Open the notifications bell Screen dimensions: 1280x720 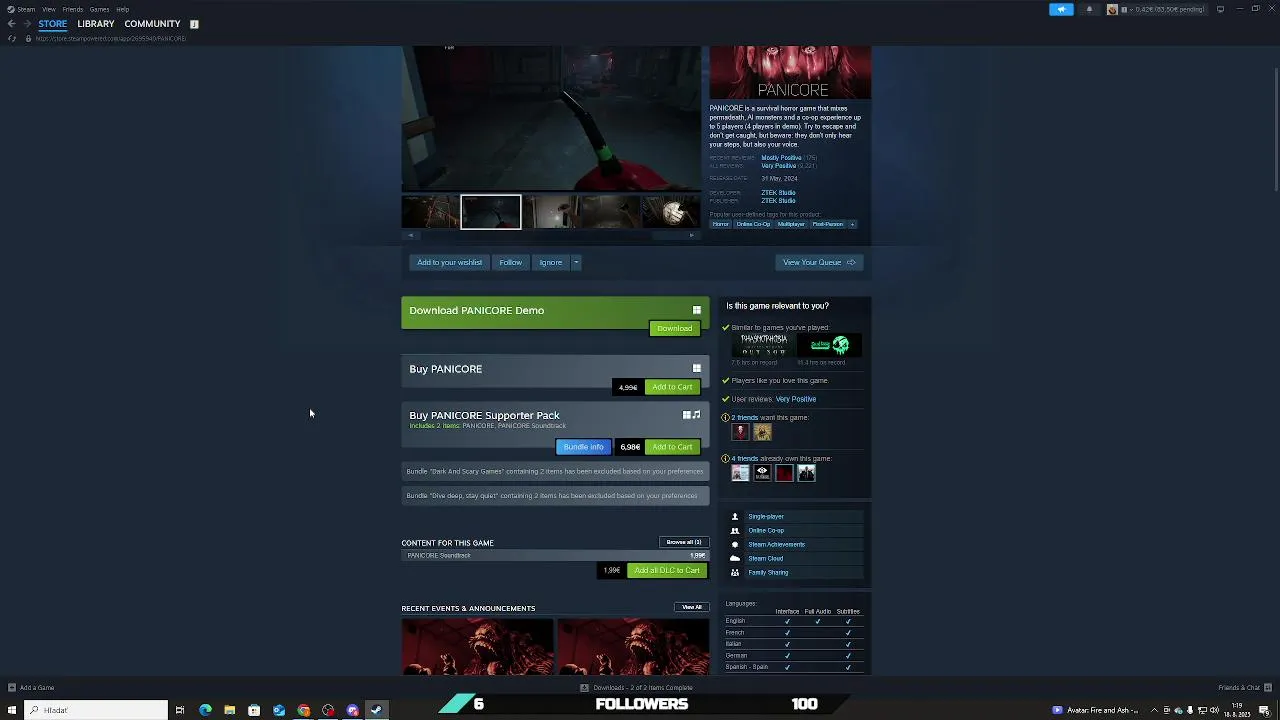point(1089,9)
